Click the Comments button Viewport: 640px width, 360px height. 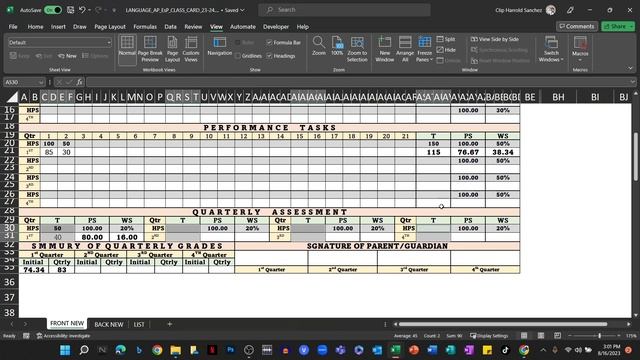click(x=577, y=26)
